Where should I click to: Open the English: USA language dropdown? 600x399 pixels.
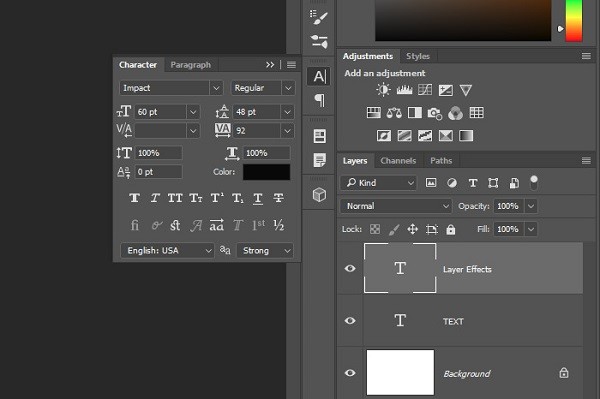tap(167, 251)
